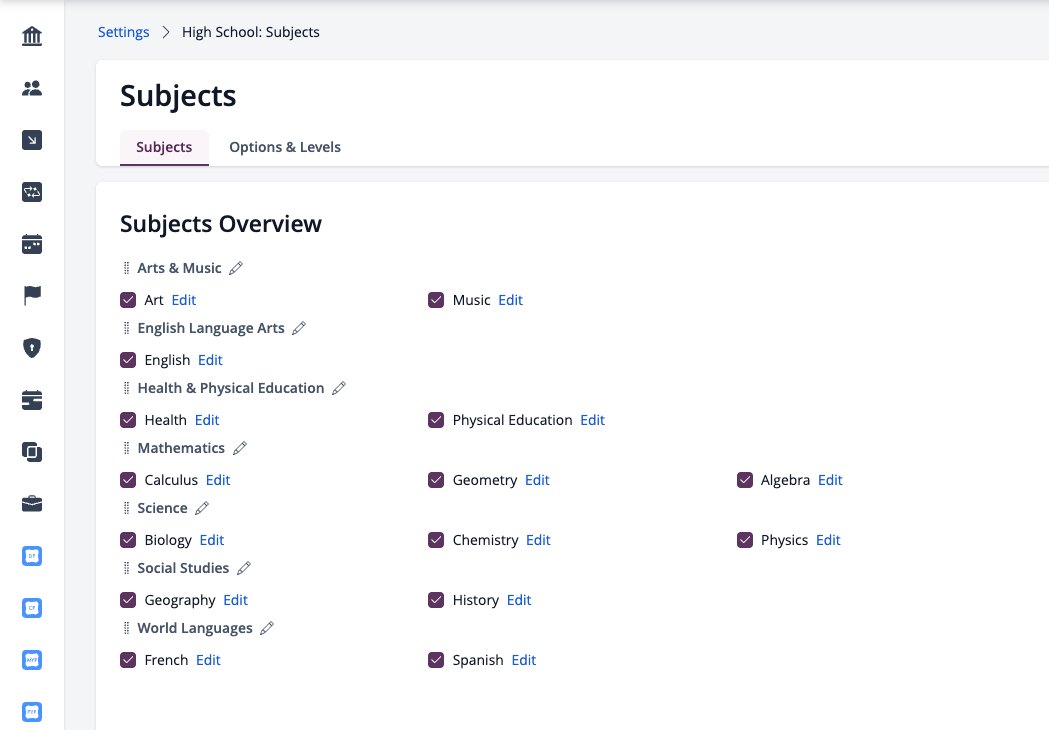Click pencil icon beside World Languages
1049x730 pixels.
point(267,628)
